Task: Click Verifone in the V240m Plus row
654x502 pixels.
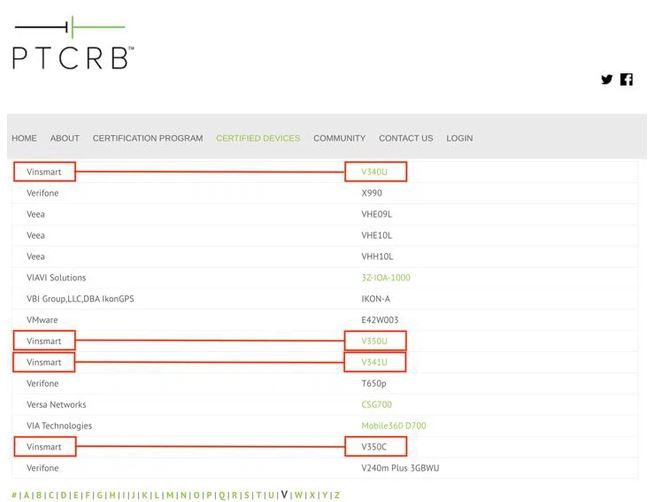Action: pyautogui.click(x=43, y=468)
